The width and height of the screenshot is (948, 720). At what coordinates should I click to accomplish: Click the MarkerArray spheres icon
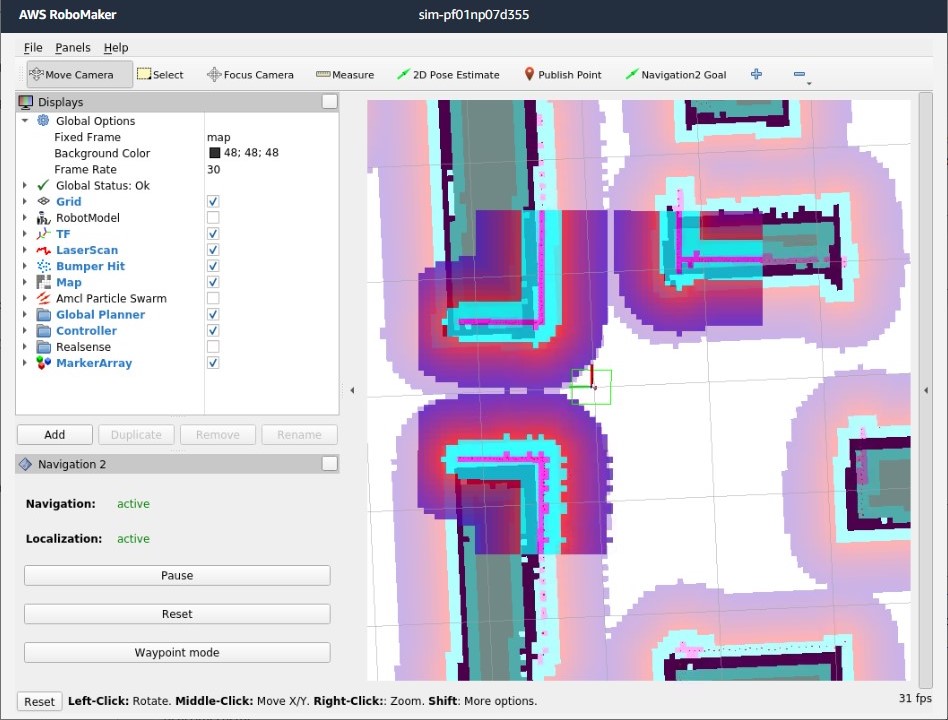(x=44, y=363)
